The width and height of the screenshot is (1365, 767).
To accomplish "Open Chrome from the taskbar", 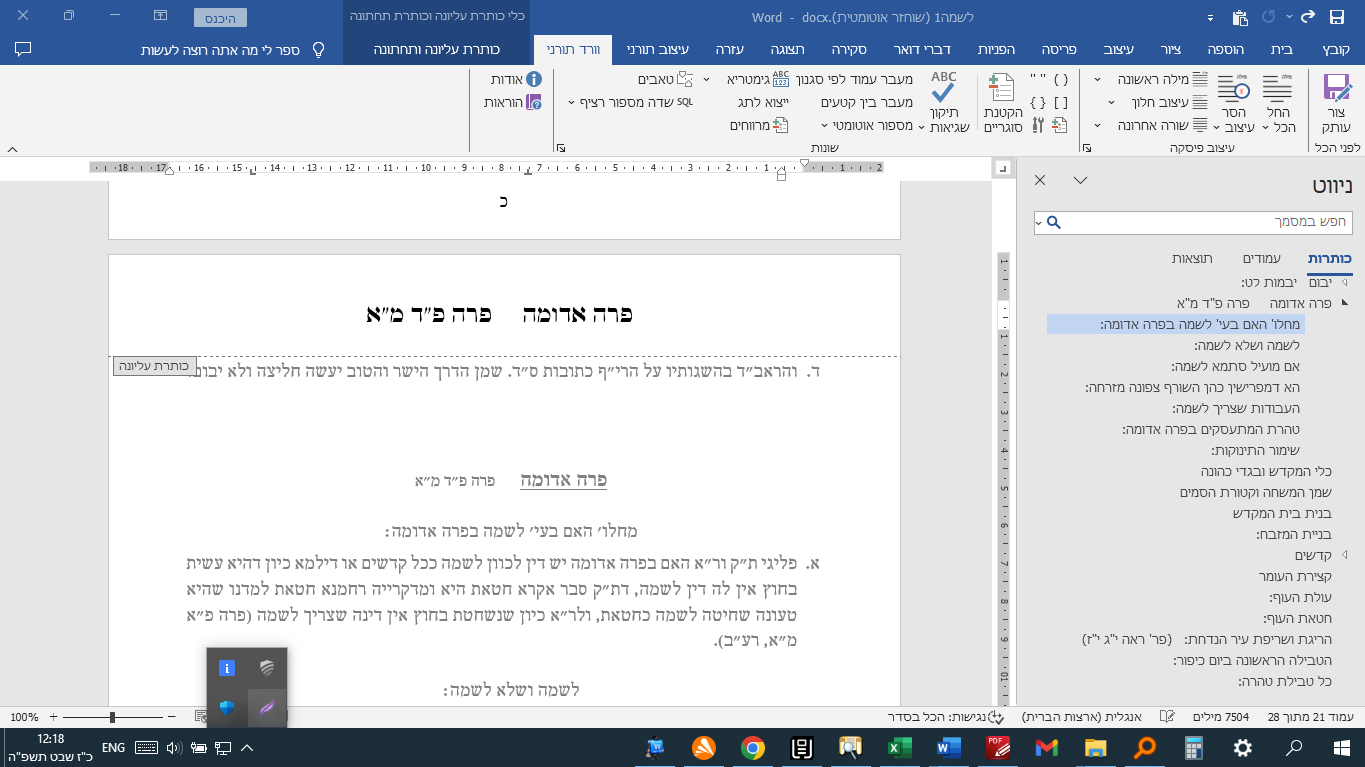I will 753,747.
